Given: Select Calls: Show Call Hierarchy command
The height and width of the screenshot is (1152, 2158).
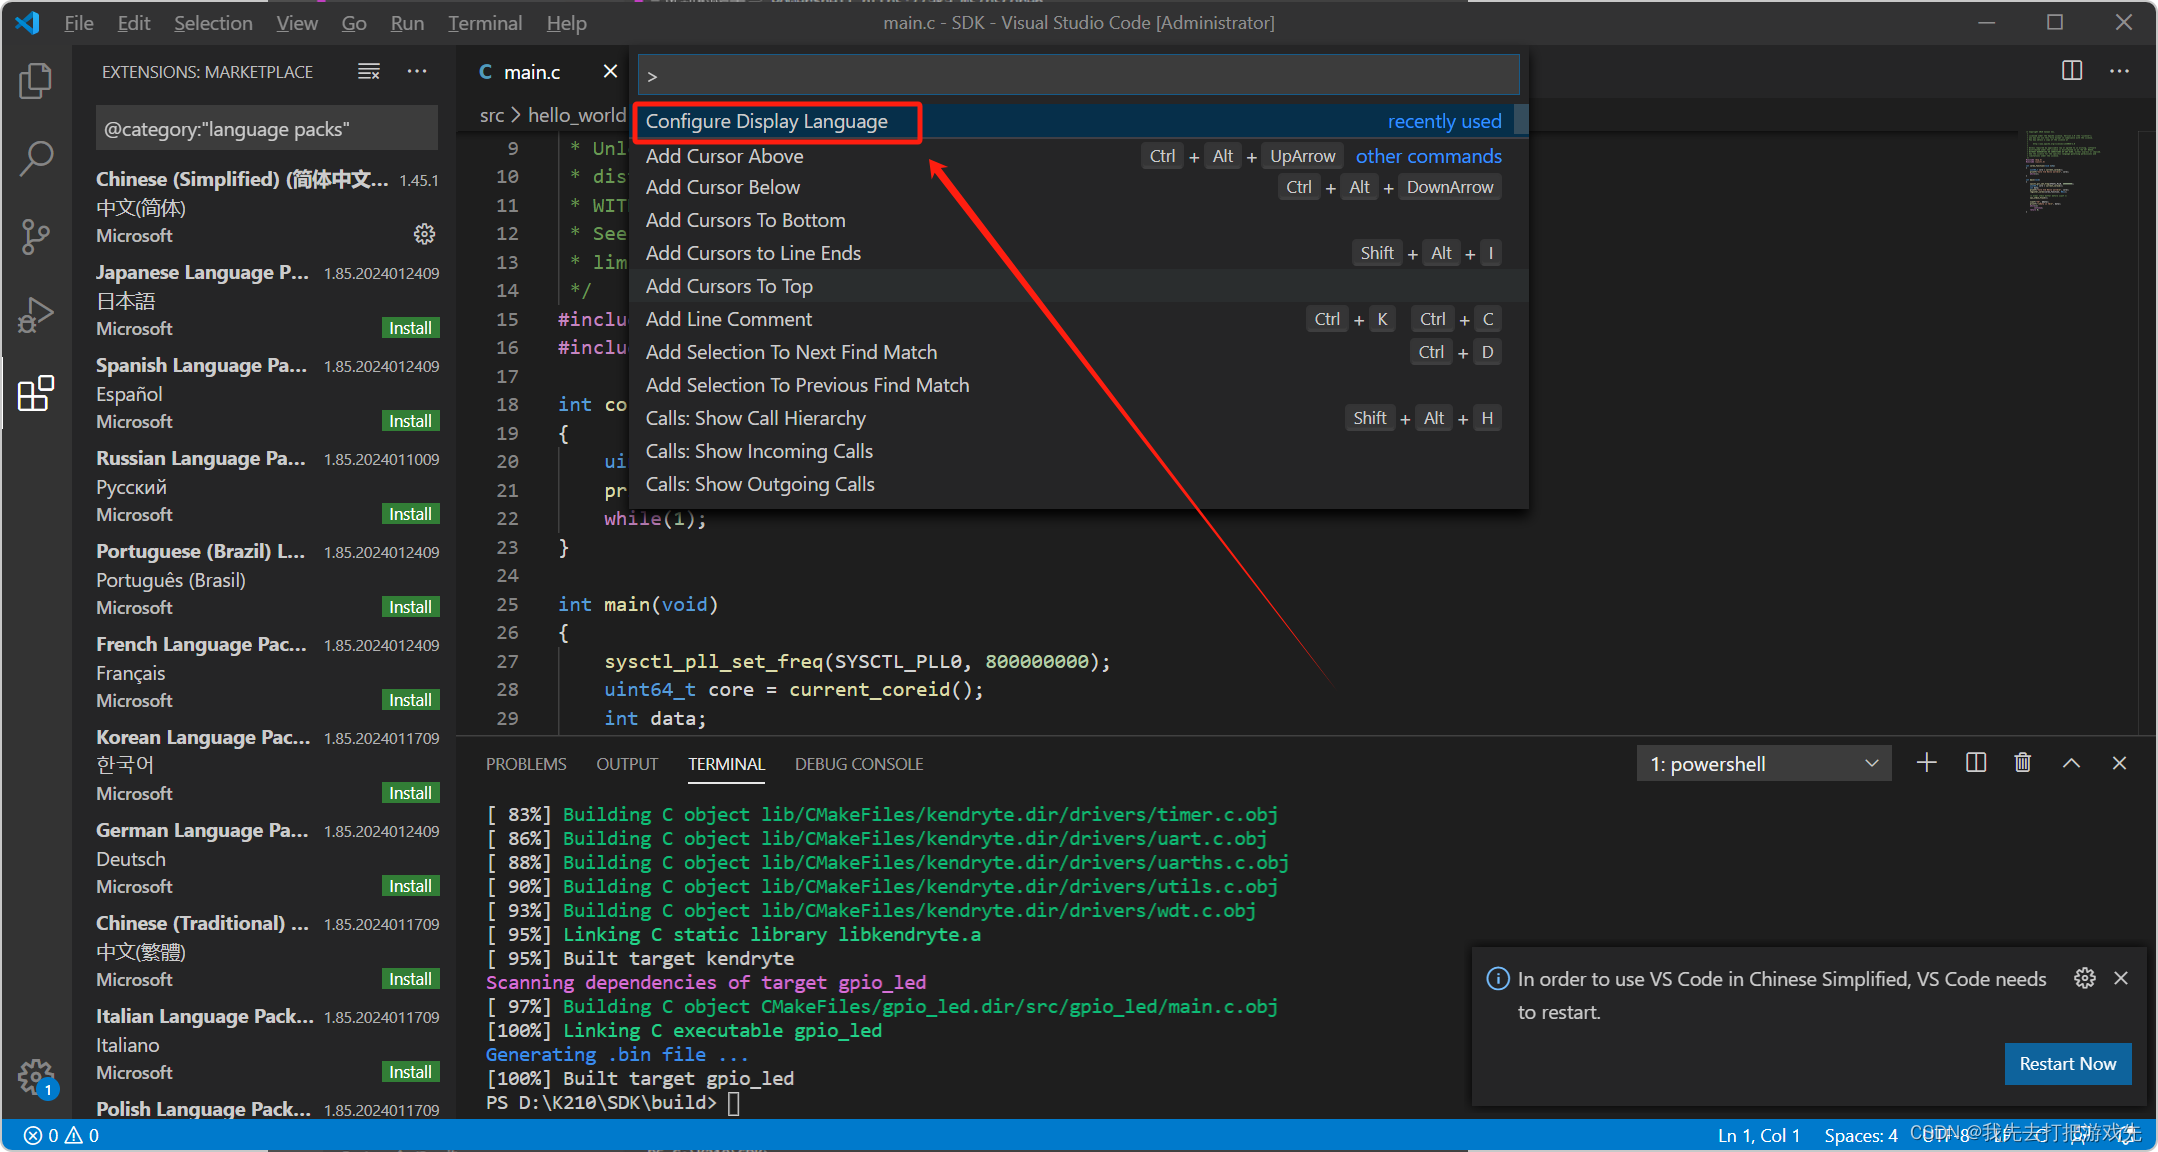Looking at the screenshot, I should coord(1078,418).
